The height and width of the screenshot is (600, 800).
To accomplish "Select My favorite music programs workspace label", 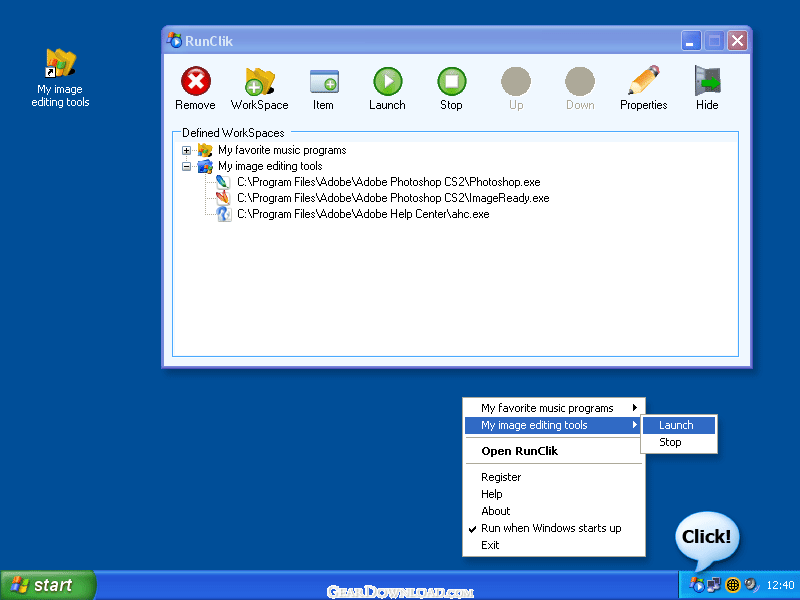I will pyautogui.click(x=282, y=150).
